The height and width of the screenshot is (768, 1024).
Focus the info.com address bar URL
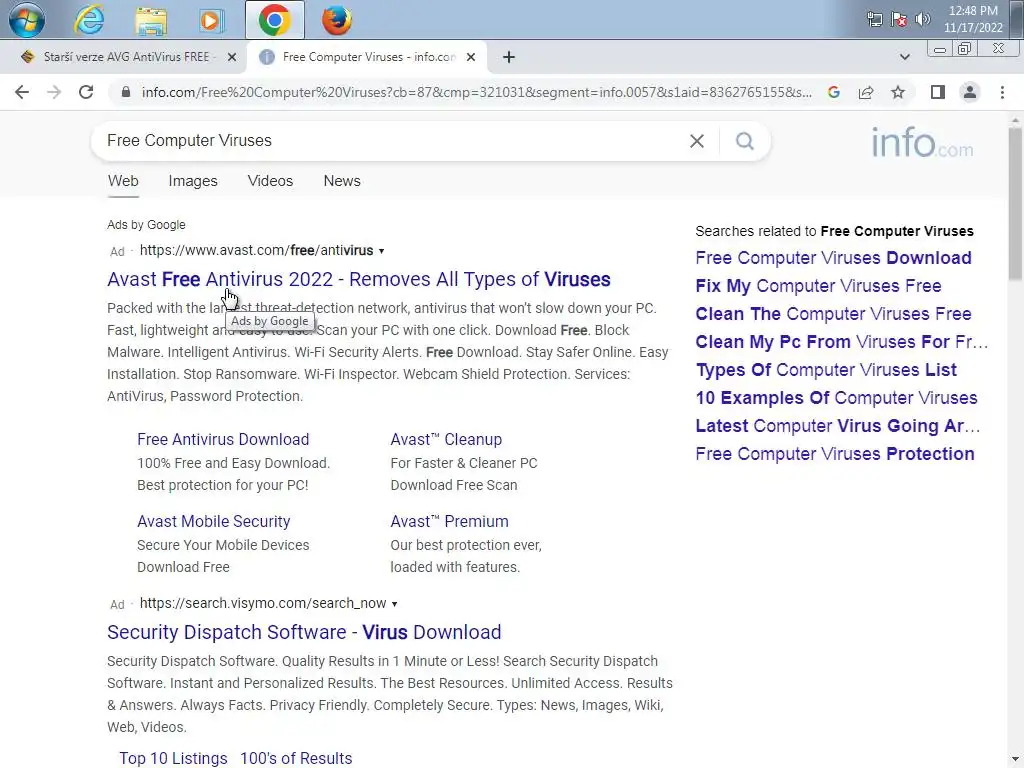477,92
